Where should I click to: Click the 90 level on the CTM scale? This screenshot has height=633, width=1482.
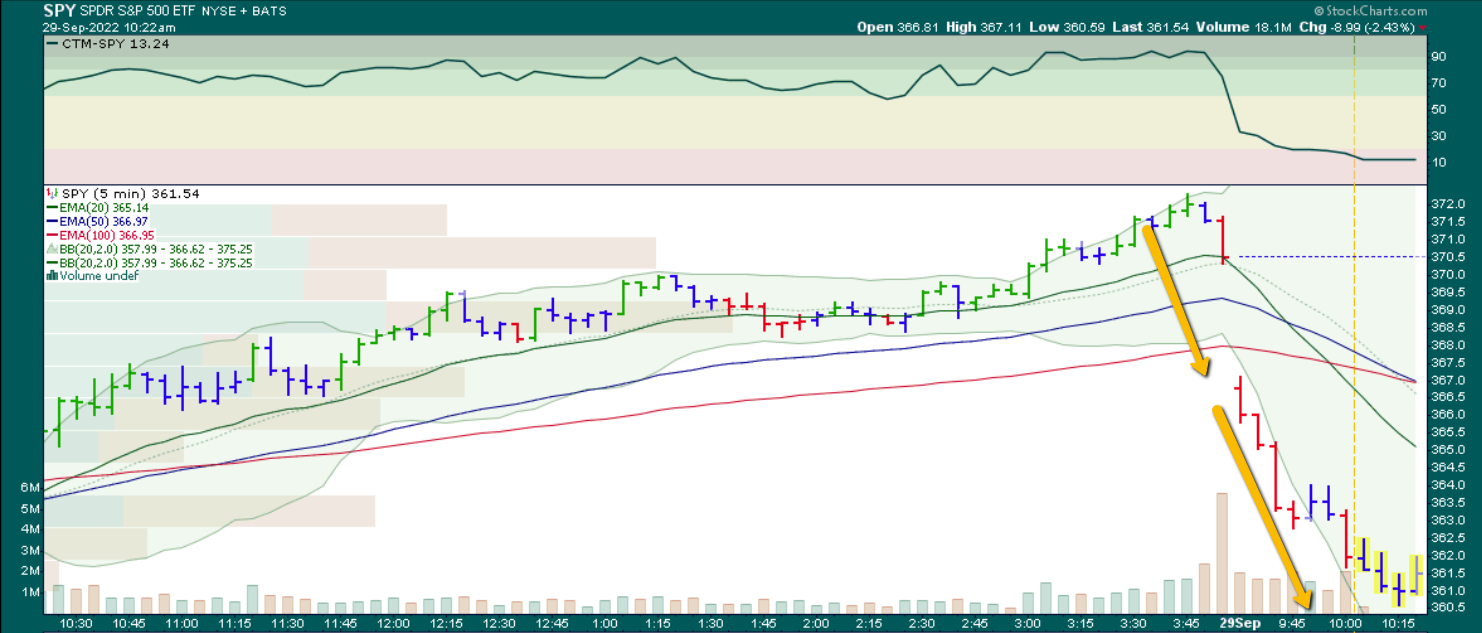click(1439, 56)
